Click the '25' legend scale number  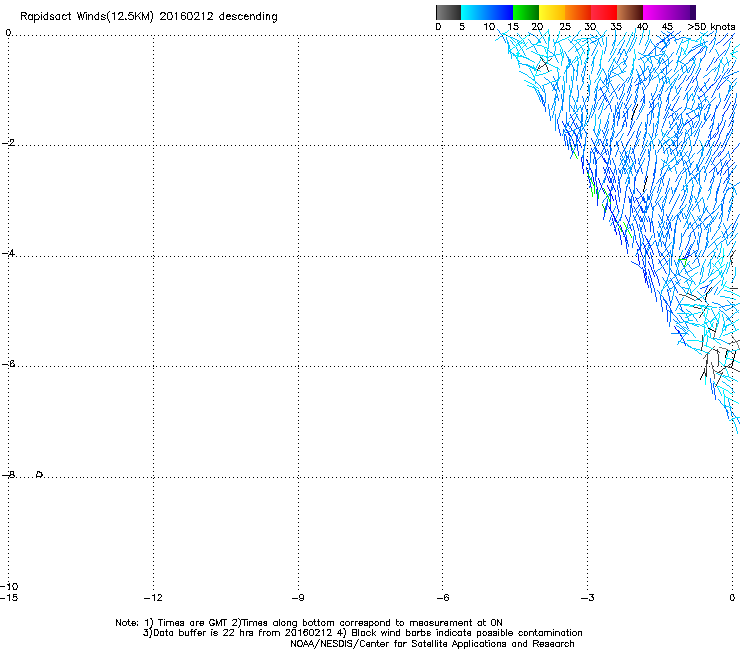pos(565,27)
